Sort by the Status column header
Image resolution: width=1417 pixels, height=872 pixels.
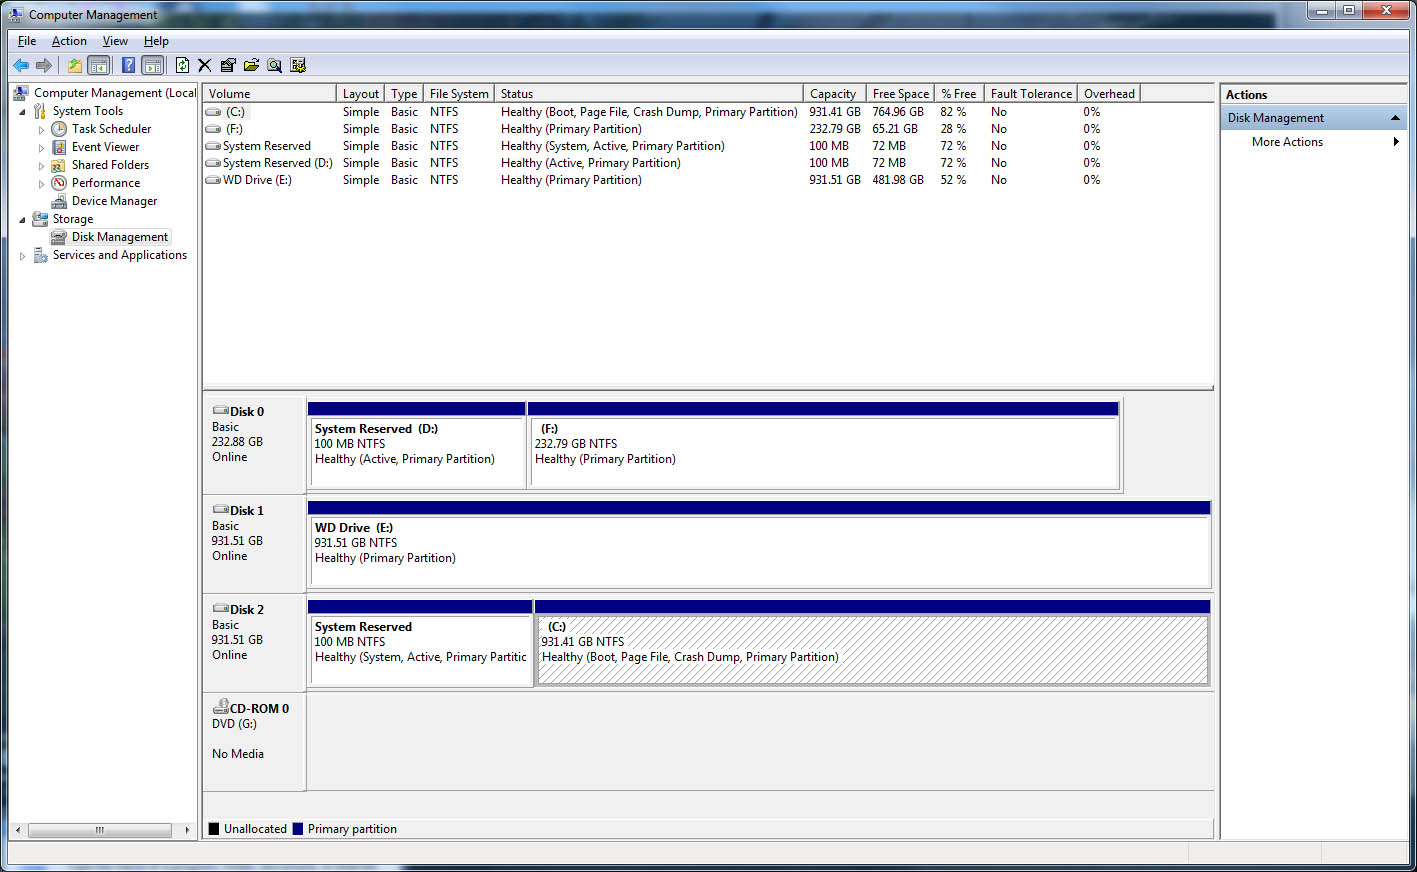click(x=648, y=93)
